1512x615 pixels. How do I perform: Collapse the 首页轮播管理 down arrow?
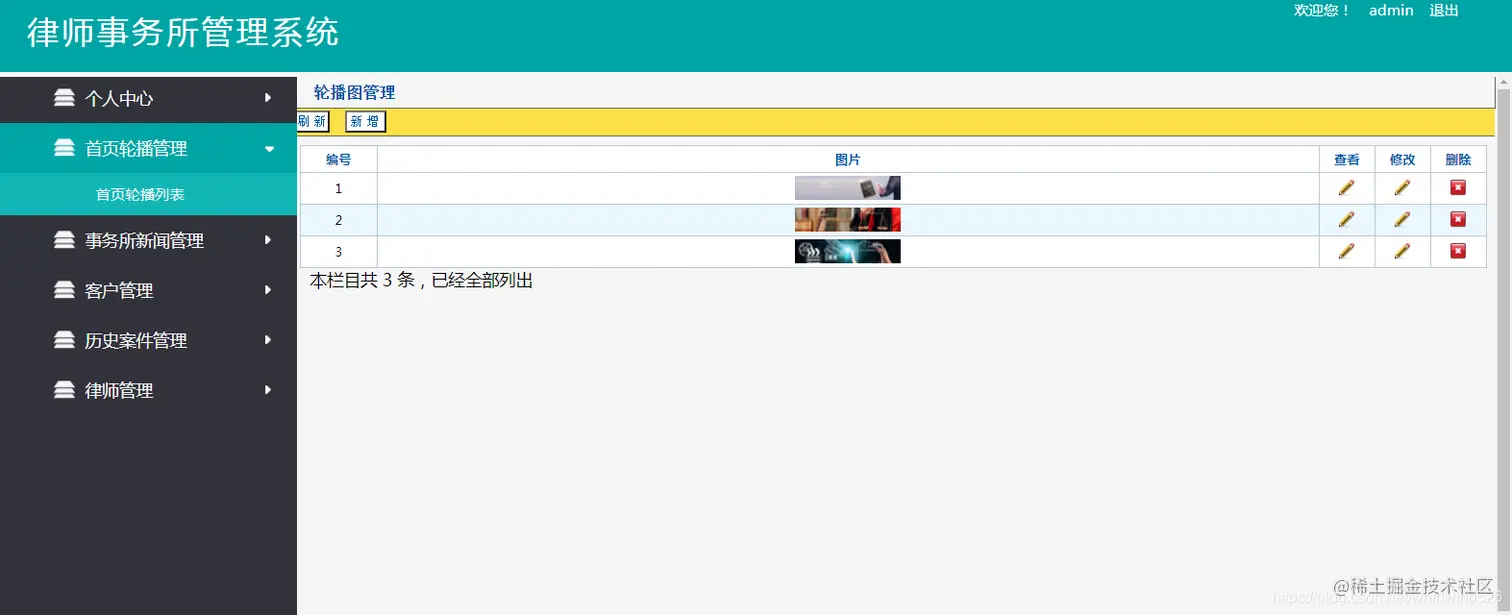pyautogui.click(x=269, y=149)
